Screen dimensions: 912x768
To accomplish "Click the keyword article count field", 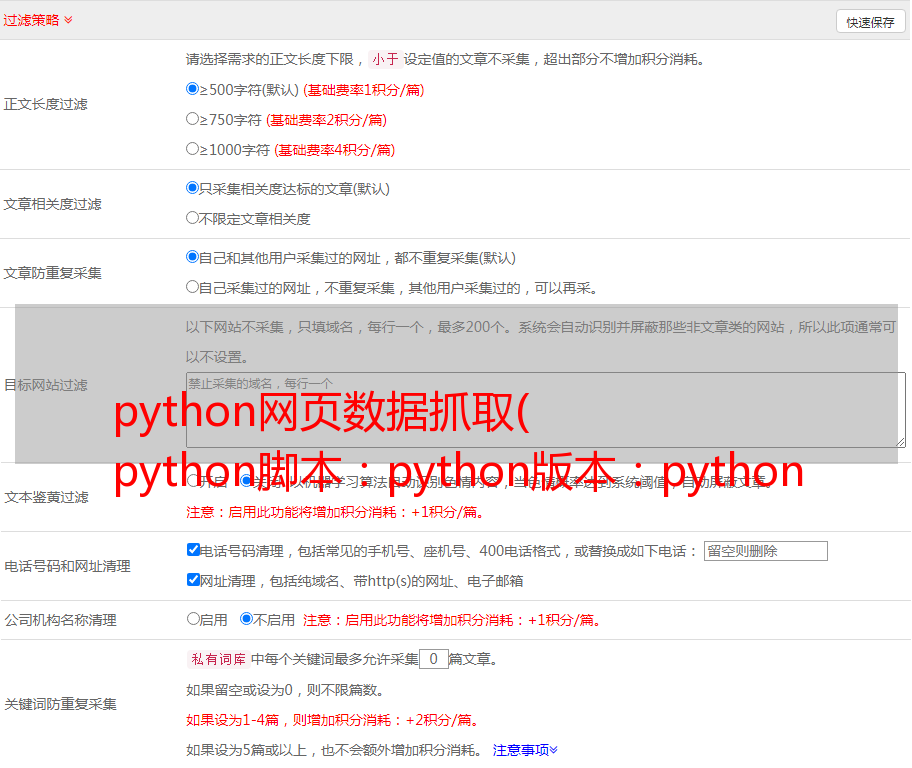I will [x=434, y=659].
